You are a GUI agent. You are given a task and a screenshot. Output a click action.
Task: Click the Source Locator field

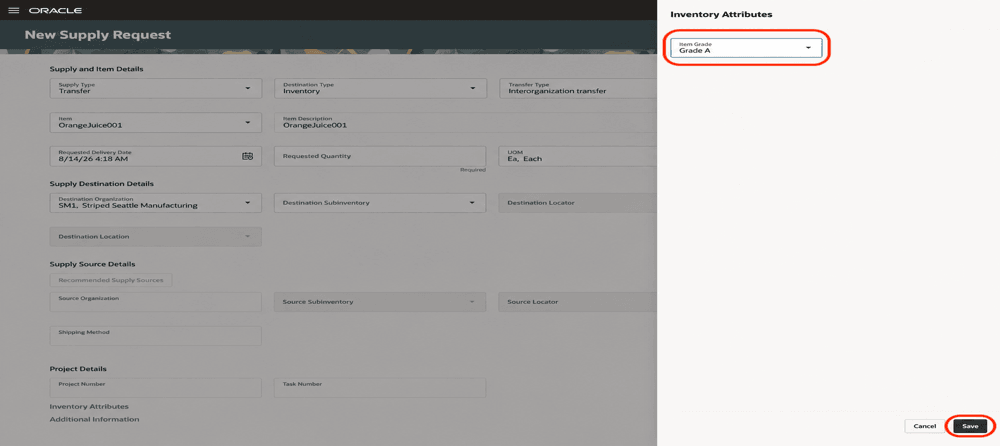click(x=578, y=302)
